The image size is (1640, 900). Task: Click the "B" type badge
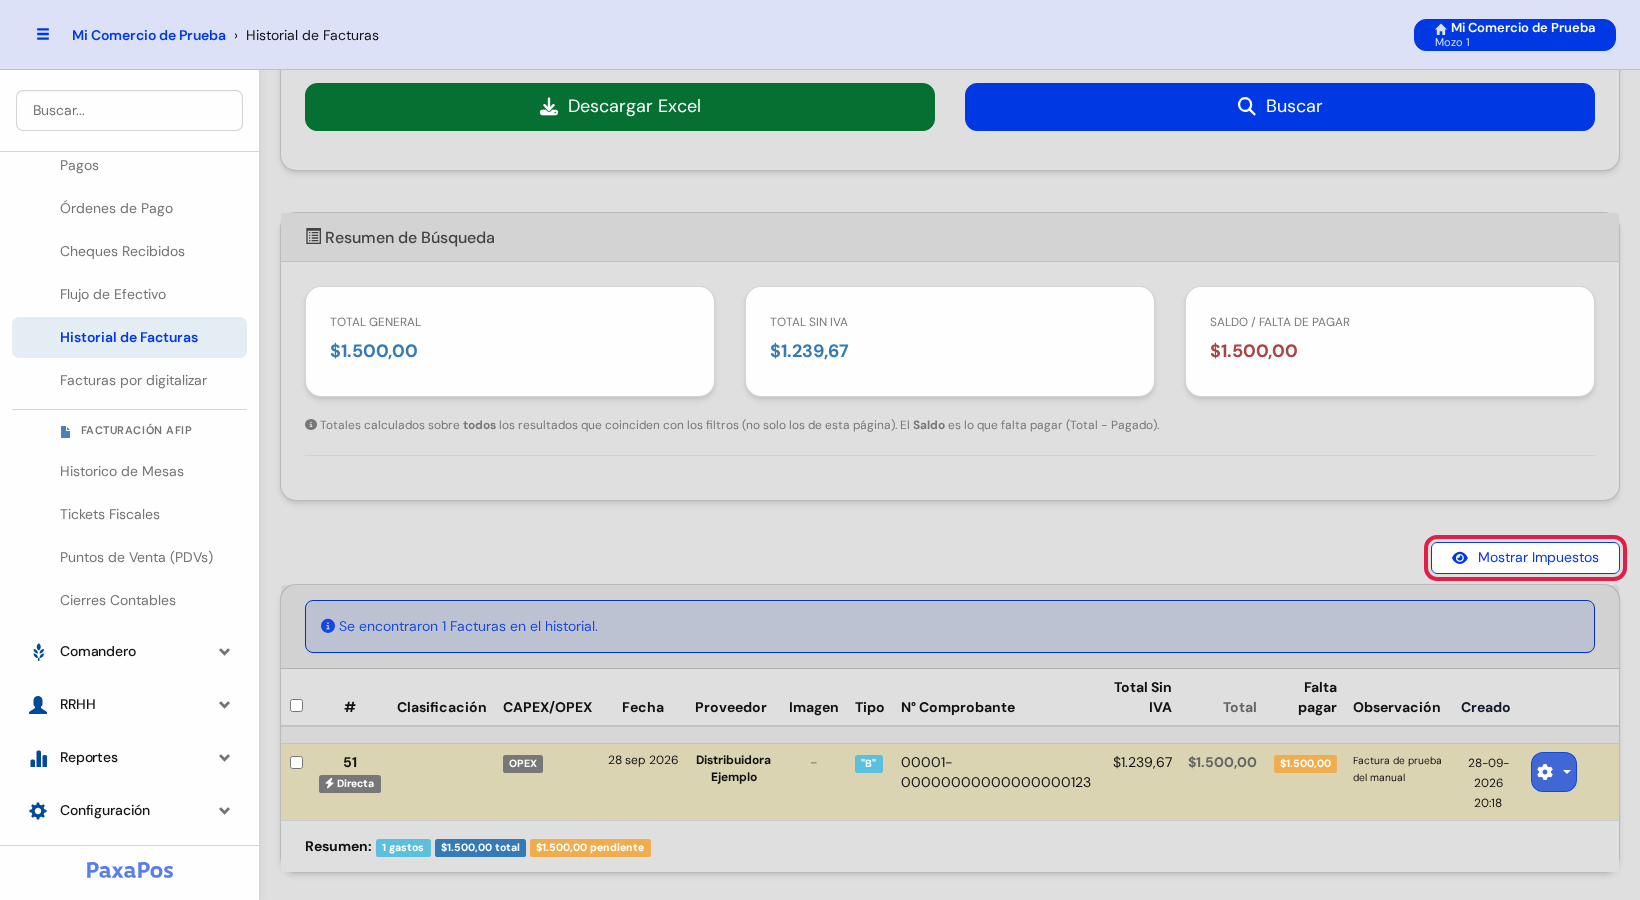point(869,764)
